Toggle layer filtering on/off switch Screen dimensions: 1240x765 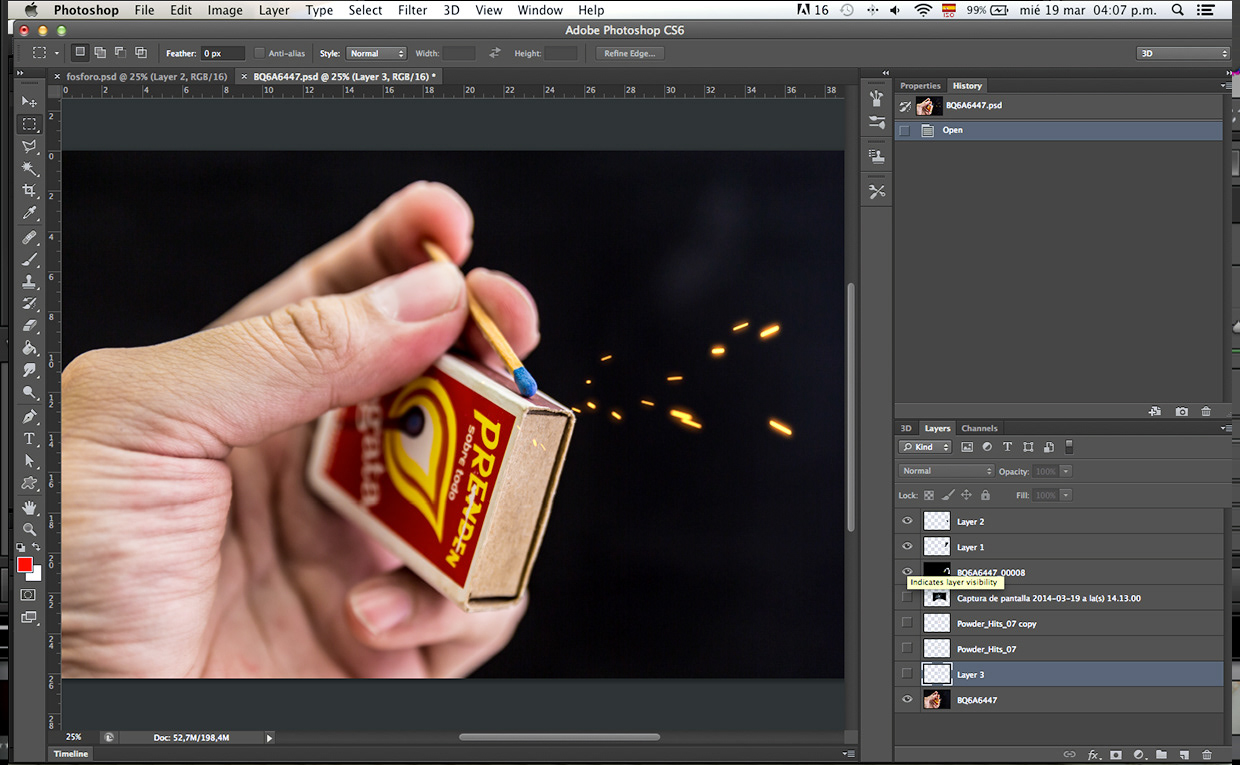click(x=1068, y=447)
